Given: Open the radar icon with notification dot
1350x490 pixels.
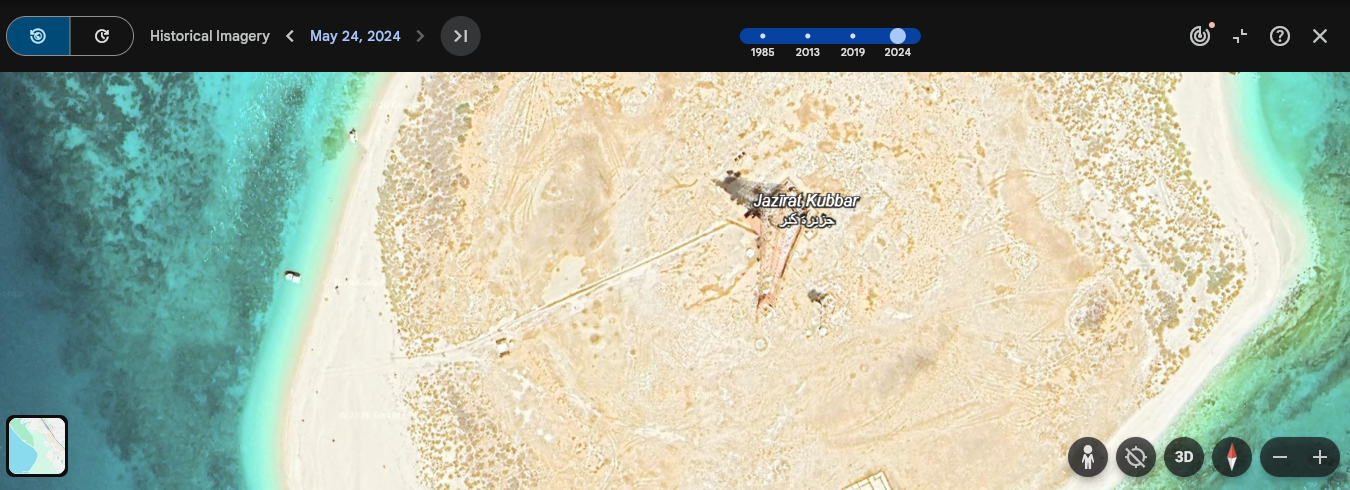Looking at the screenshot, I should pos(1200,36).
